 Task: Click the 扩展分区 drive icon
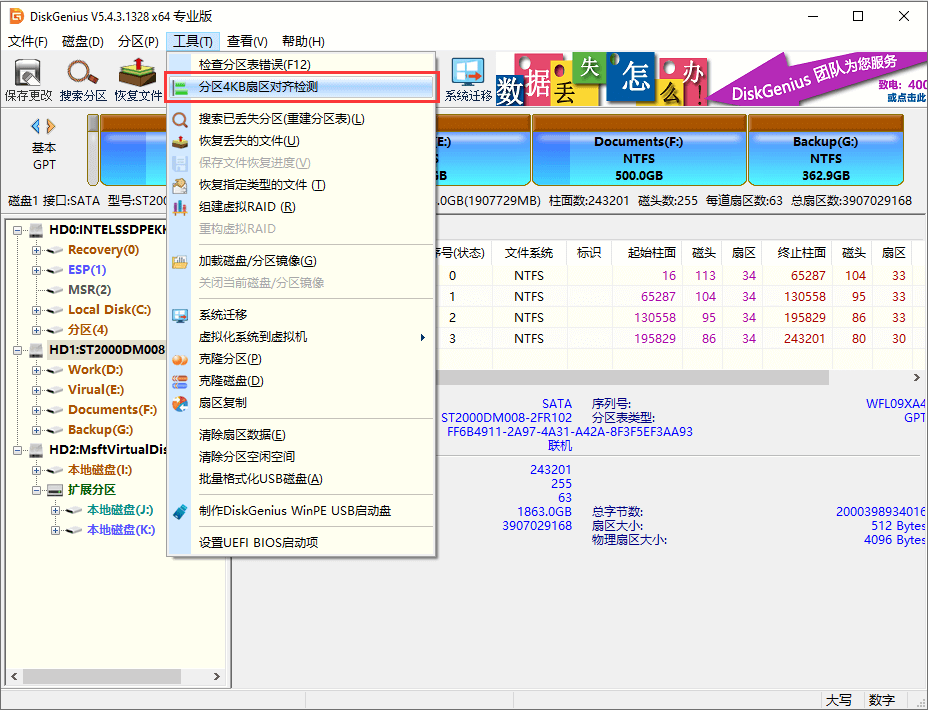click(55, 490)
